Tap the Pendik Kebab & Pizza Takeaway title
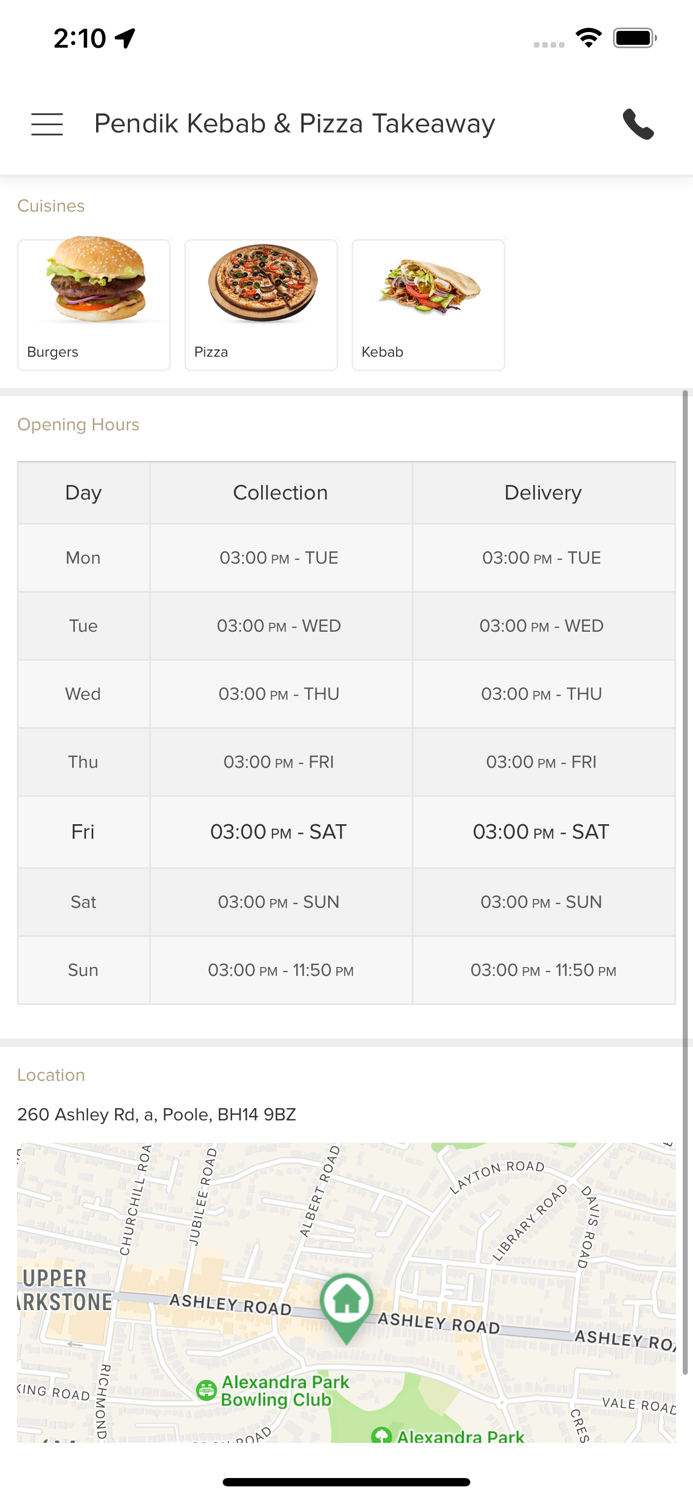The width and height of the screenshot is (693, 1500). (x=294, y=124)
